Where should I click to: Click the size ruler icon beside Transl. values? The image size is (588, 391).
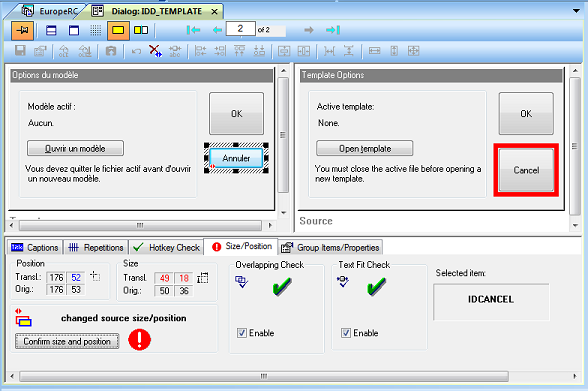tap(203, 278)
